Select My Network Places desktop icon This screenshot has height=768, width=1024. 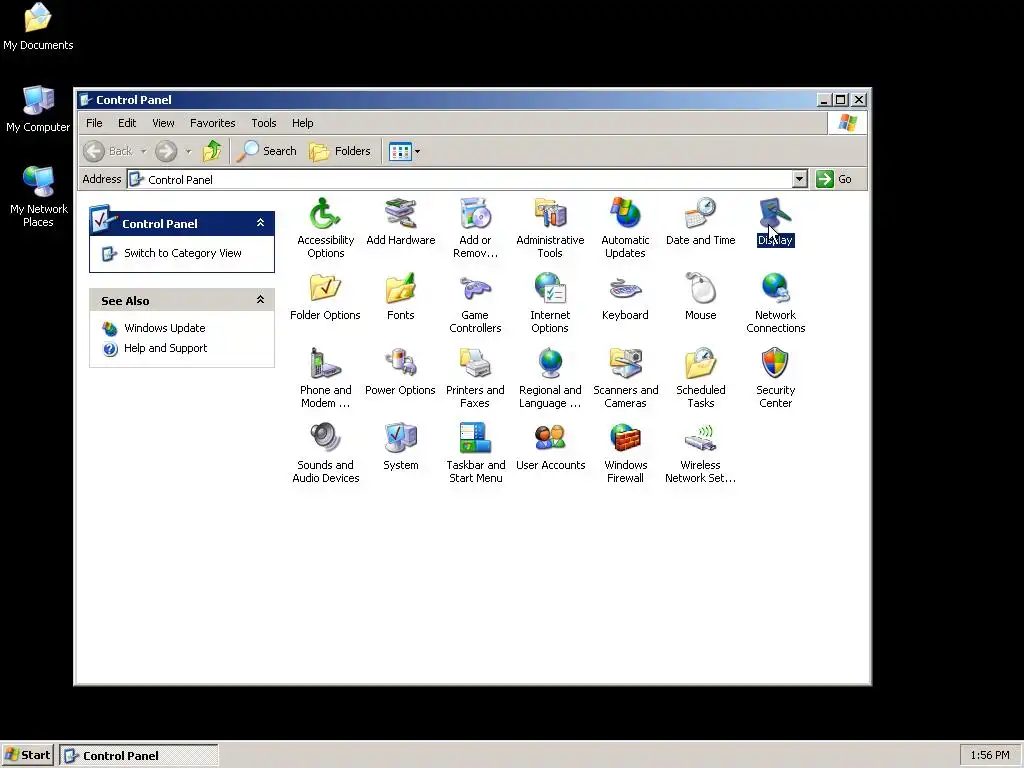38,196
